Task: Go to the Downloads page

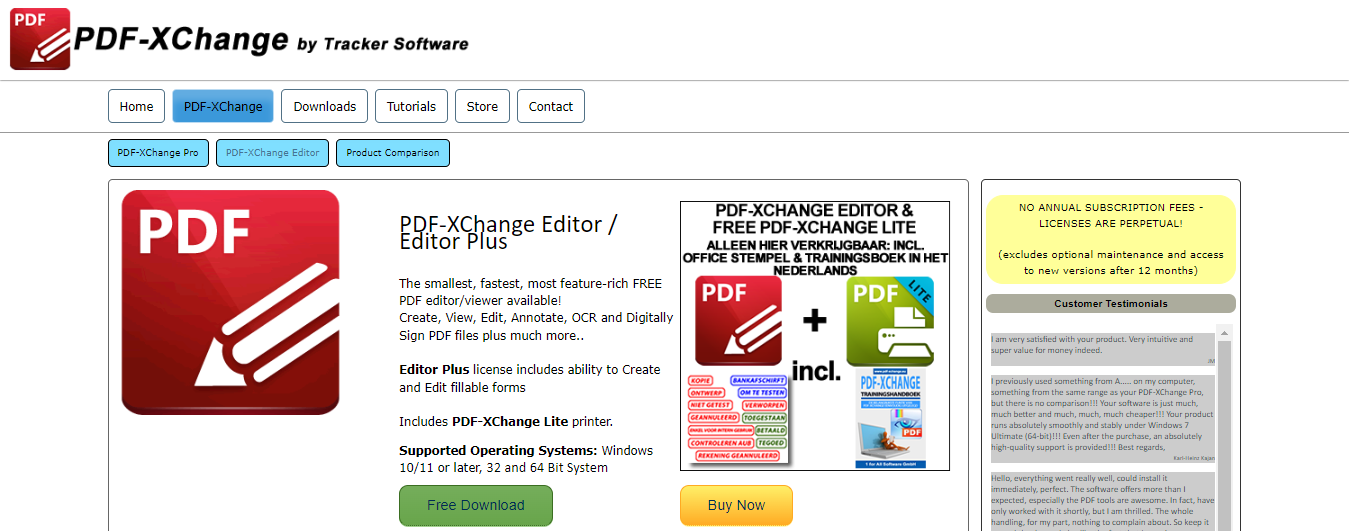Action: 325,106
